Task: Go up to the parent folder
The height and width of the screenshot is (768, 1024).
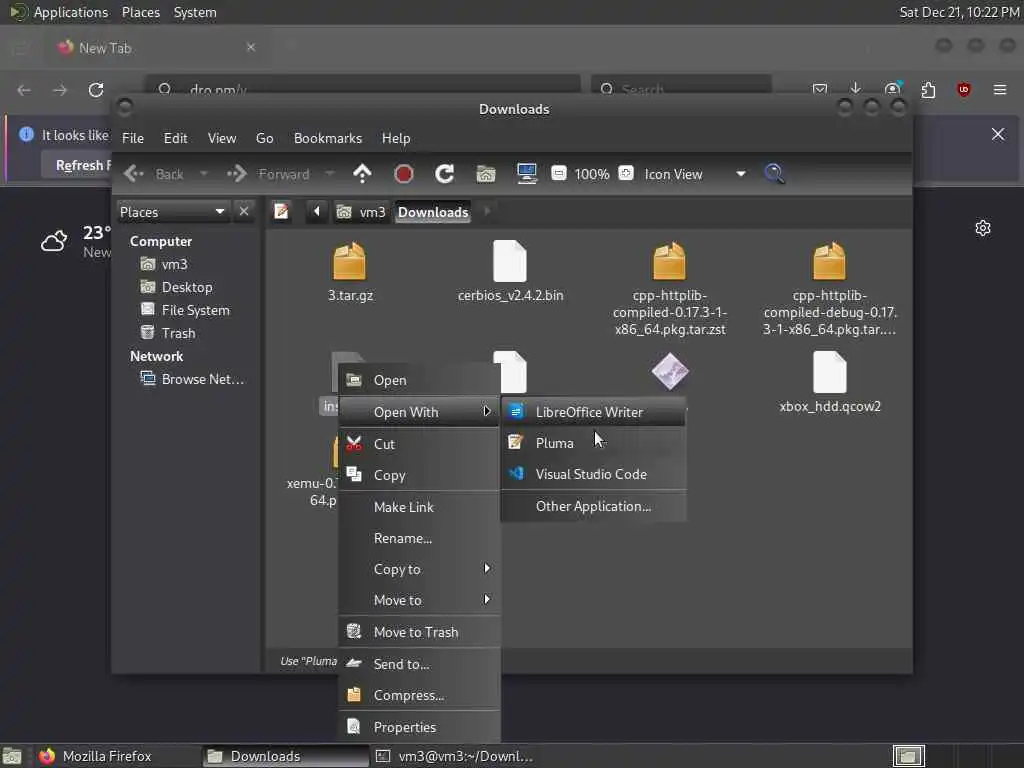Action: pos(362,174)
